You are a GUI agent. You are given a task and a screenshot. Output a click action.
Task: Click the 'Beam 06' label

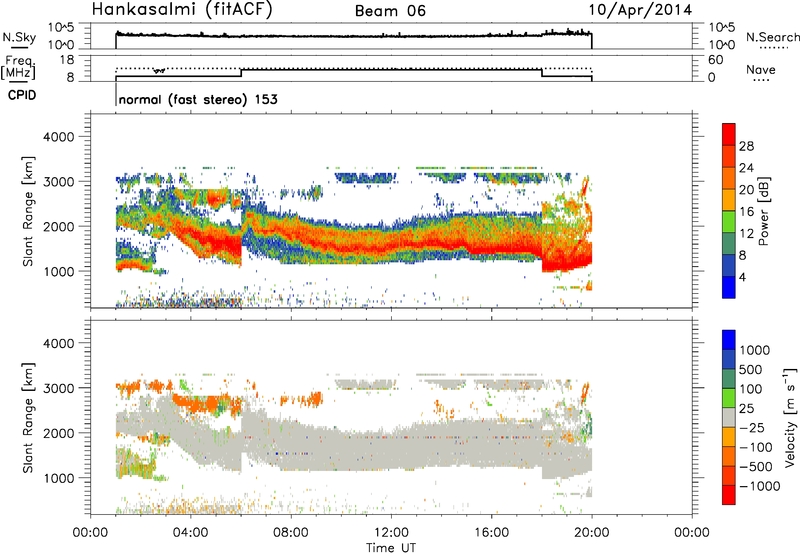[390, 11]
